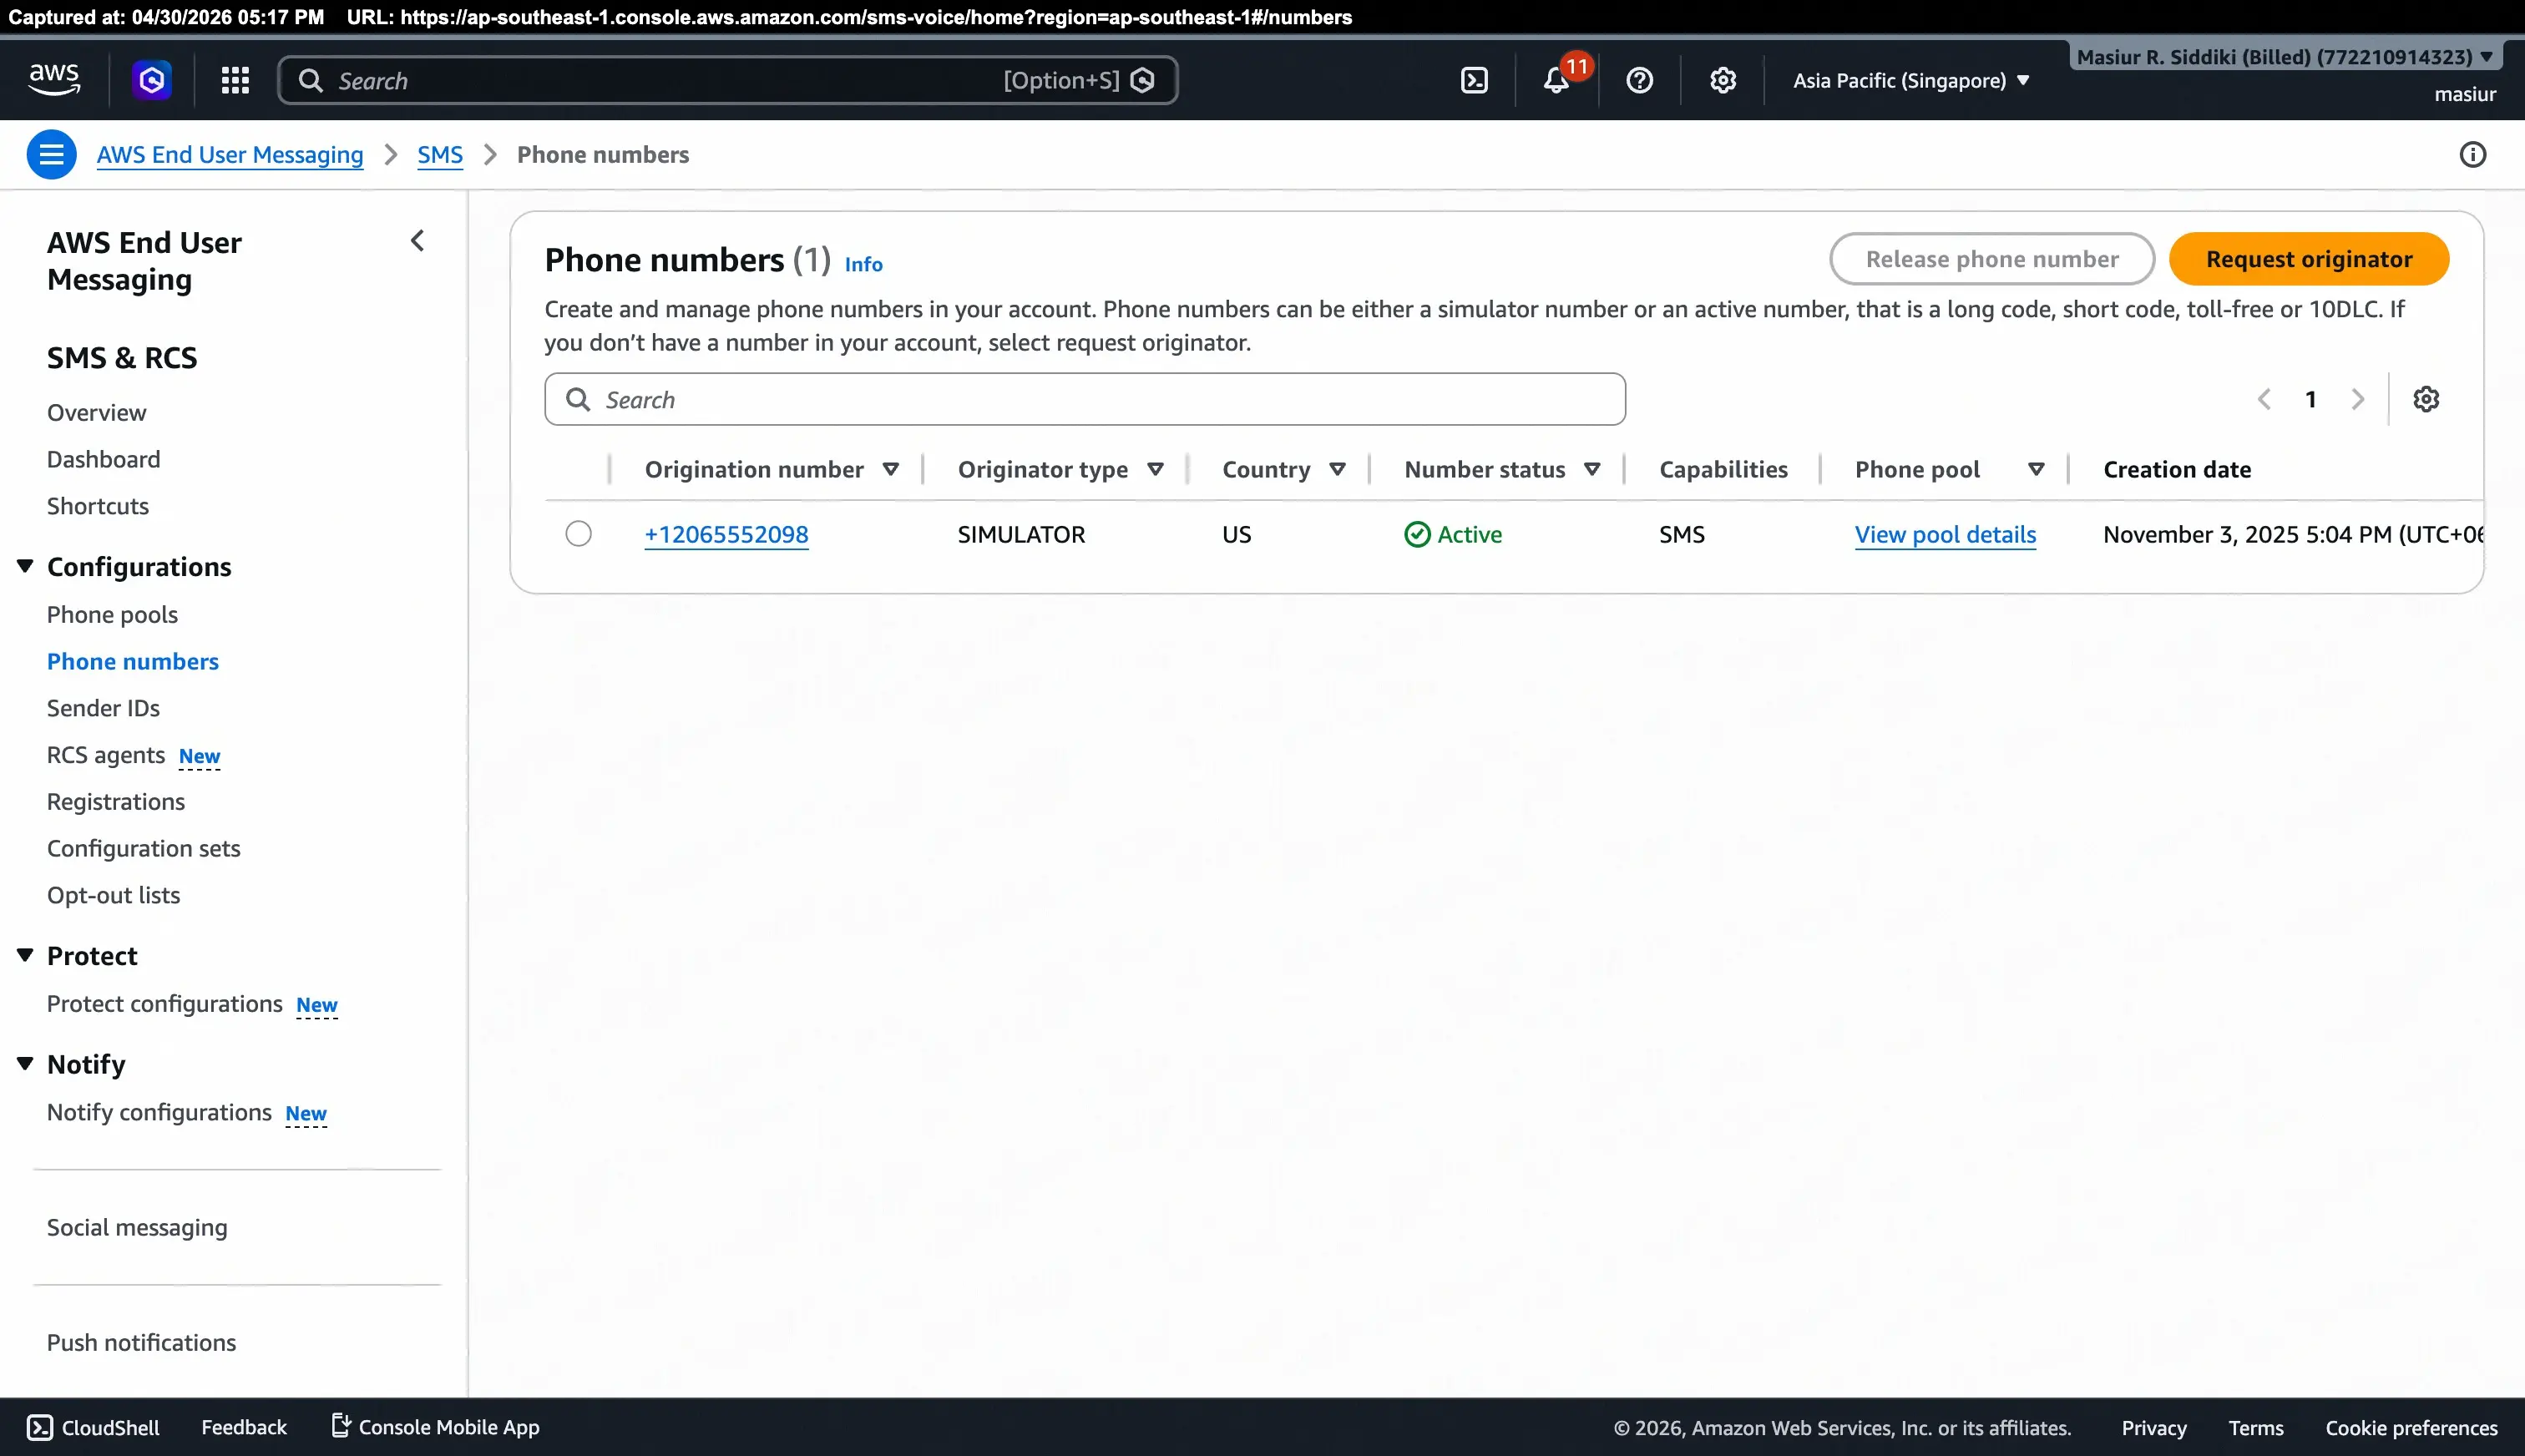Open the Terms link in the footer
Screen dimensions: 2525x1456
[2255, 1428]
